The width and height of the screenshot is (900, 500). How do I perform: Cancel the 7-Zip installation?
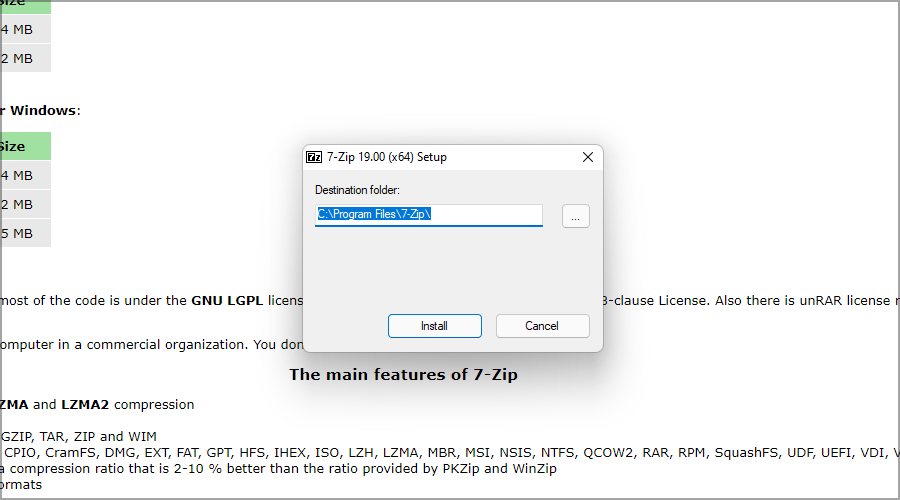(x=541, y=326)
